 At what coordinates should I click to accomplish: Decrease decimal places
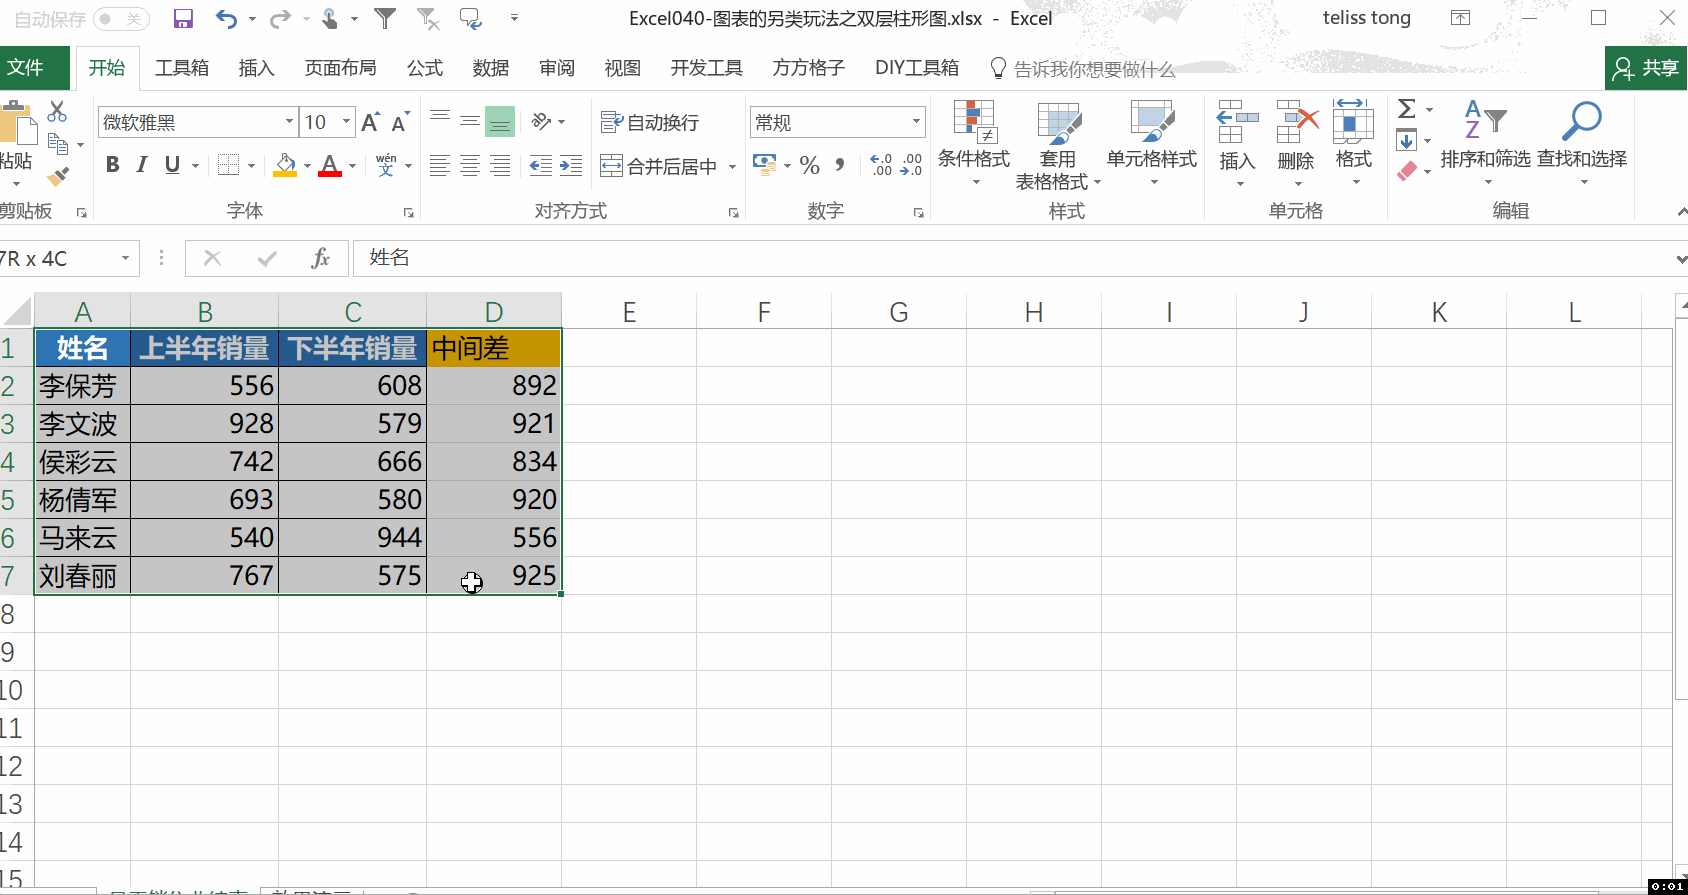pos(911,165)
